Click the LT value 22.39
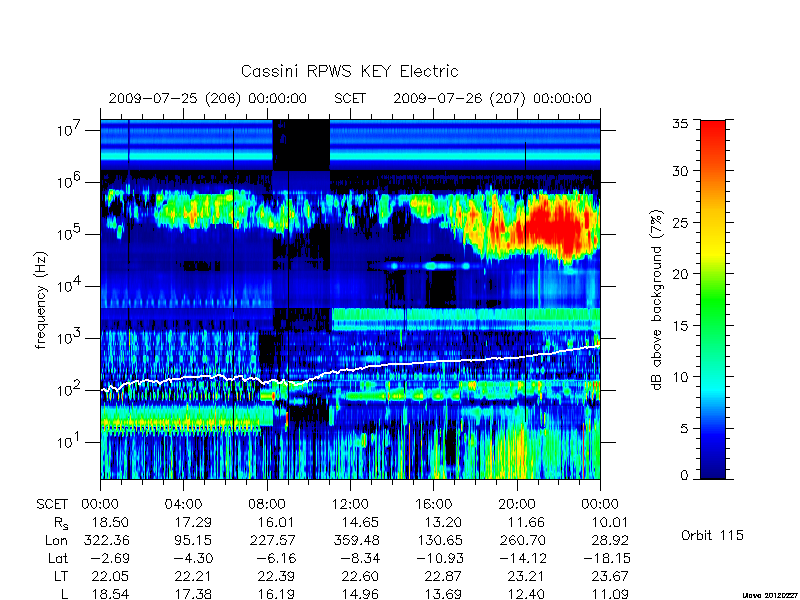The height and width of the screenshot is (600, 800). point(276,576)
